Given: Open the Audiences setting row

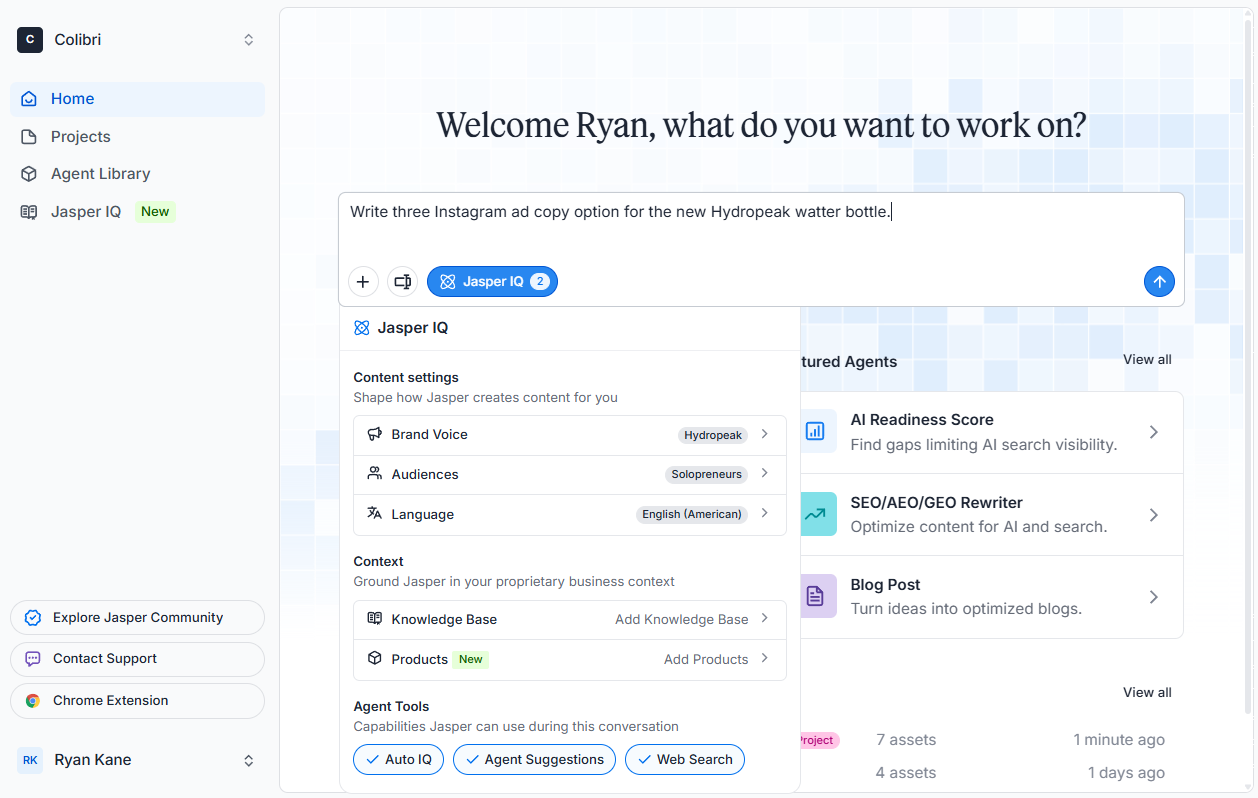Looking at the screenshot, I should pos(570,474).
